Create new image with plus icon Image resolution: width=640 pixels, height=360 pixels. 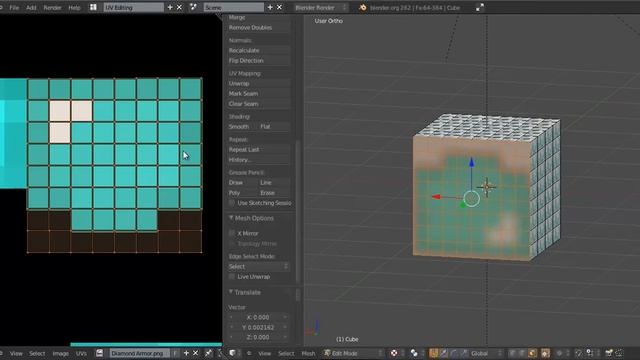tap(186, 353)
